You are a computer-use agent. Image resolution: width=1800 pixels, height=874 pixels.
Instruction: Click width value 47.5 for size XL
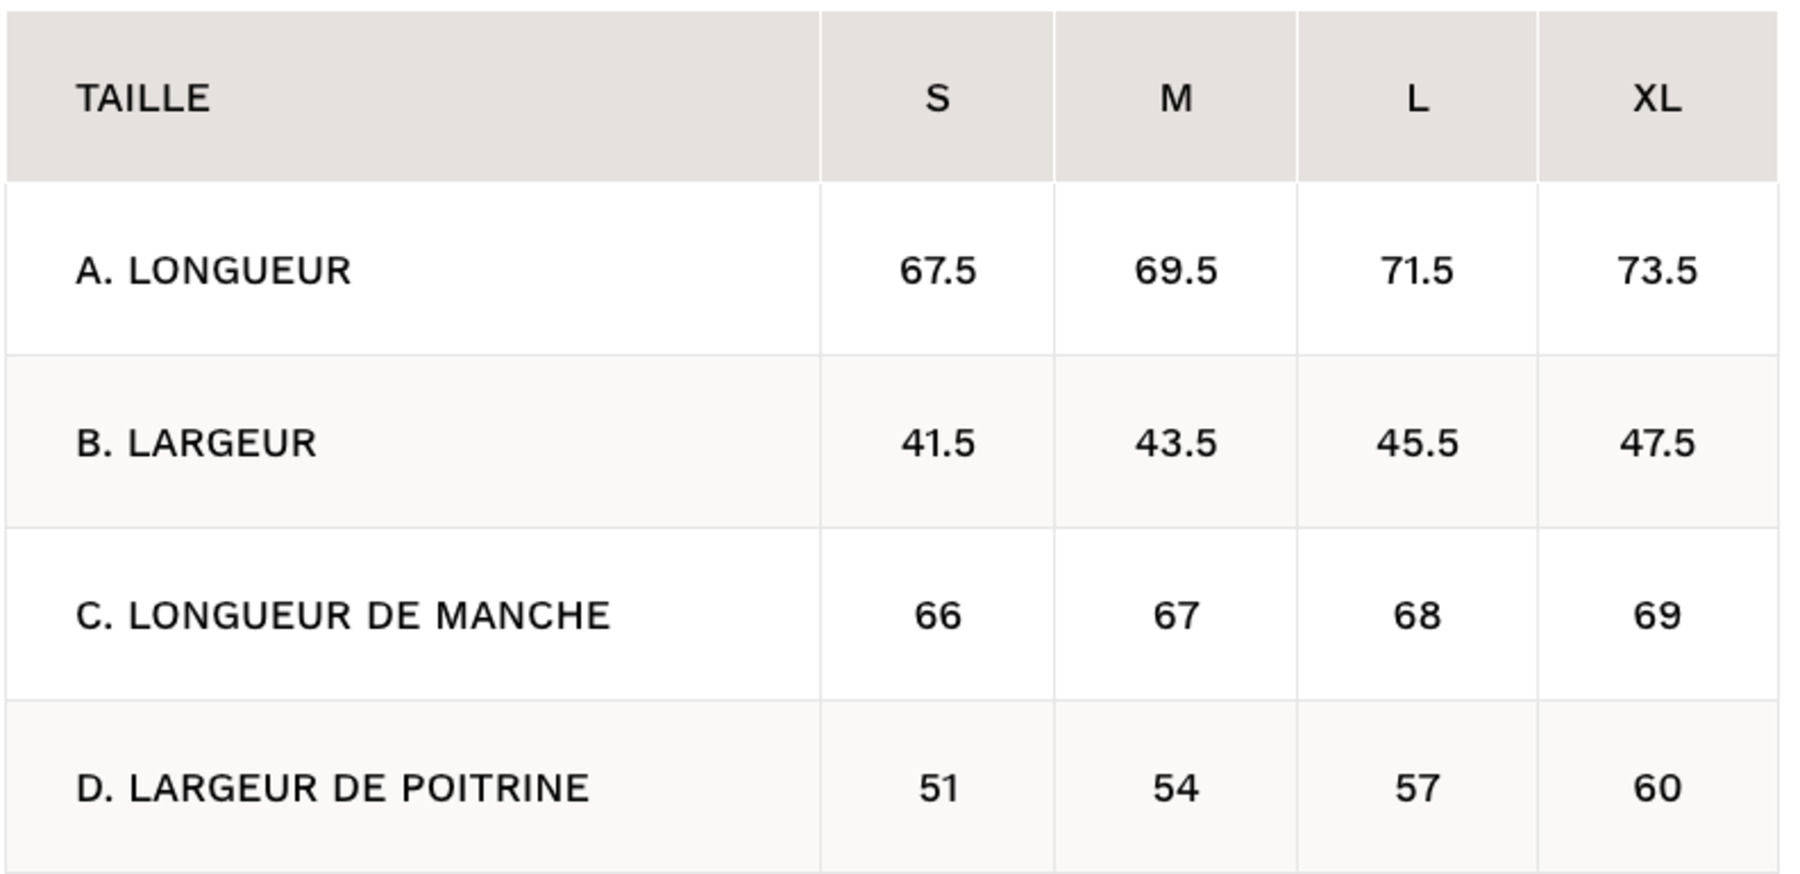click(1657, 443)
